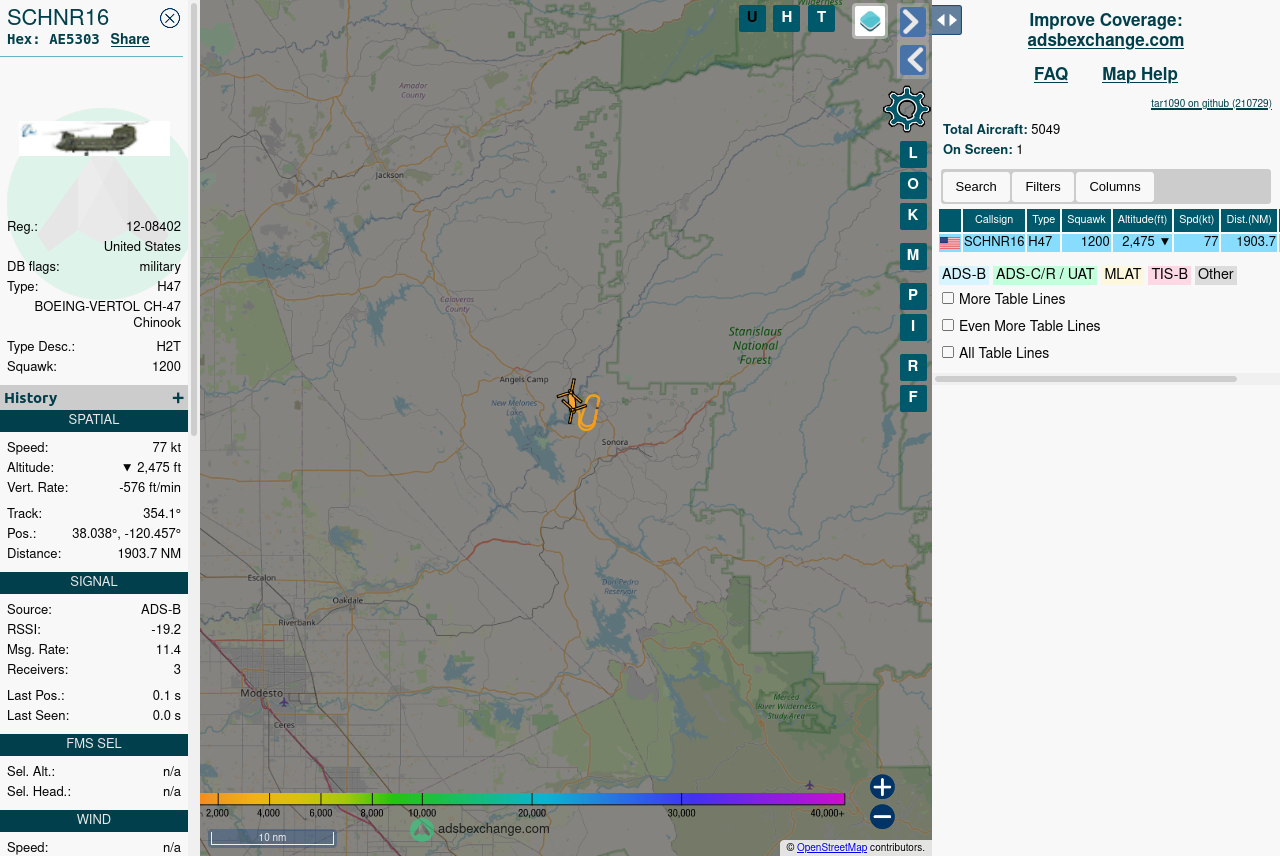Toggle the T map button
The width and height of the screenshot is (1280, 856).
click(821, 18)
